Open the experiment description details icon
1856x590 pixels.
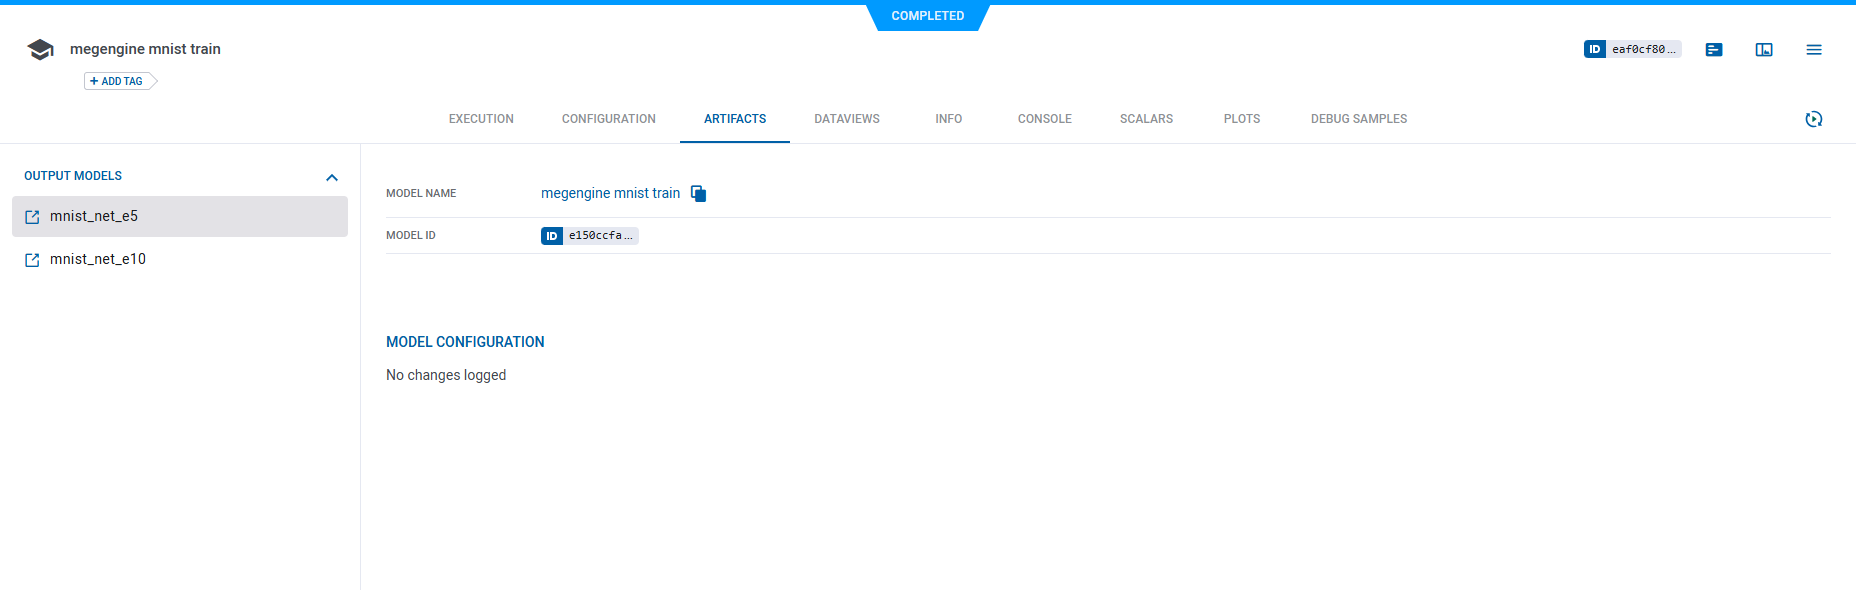pos(1714,50)
